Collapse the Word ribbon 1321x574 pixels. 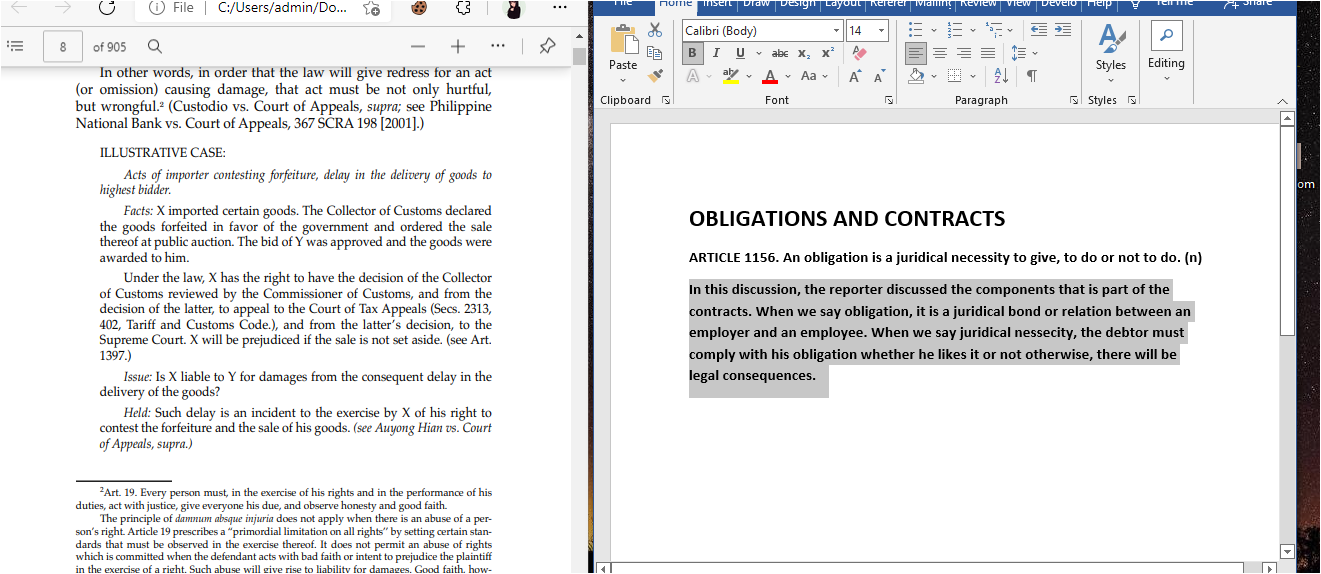(1283, 101)
